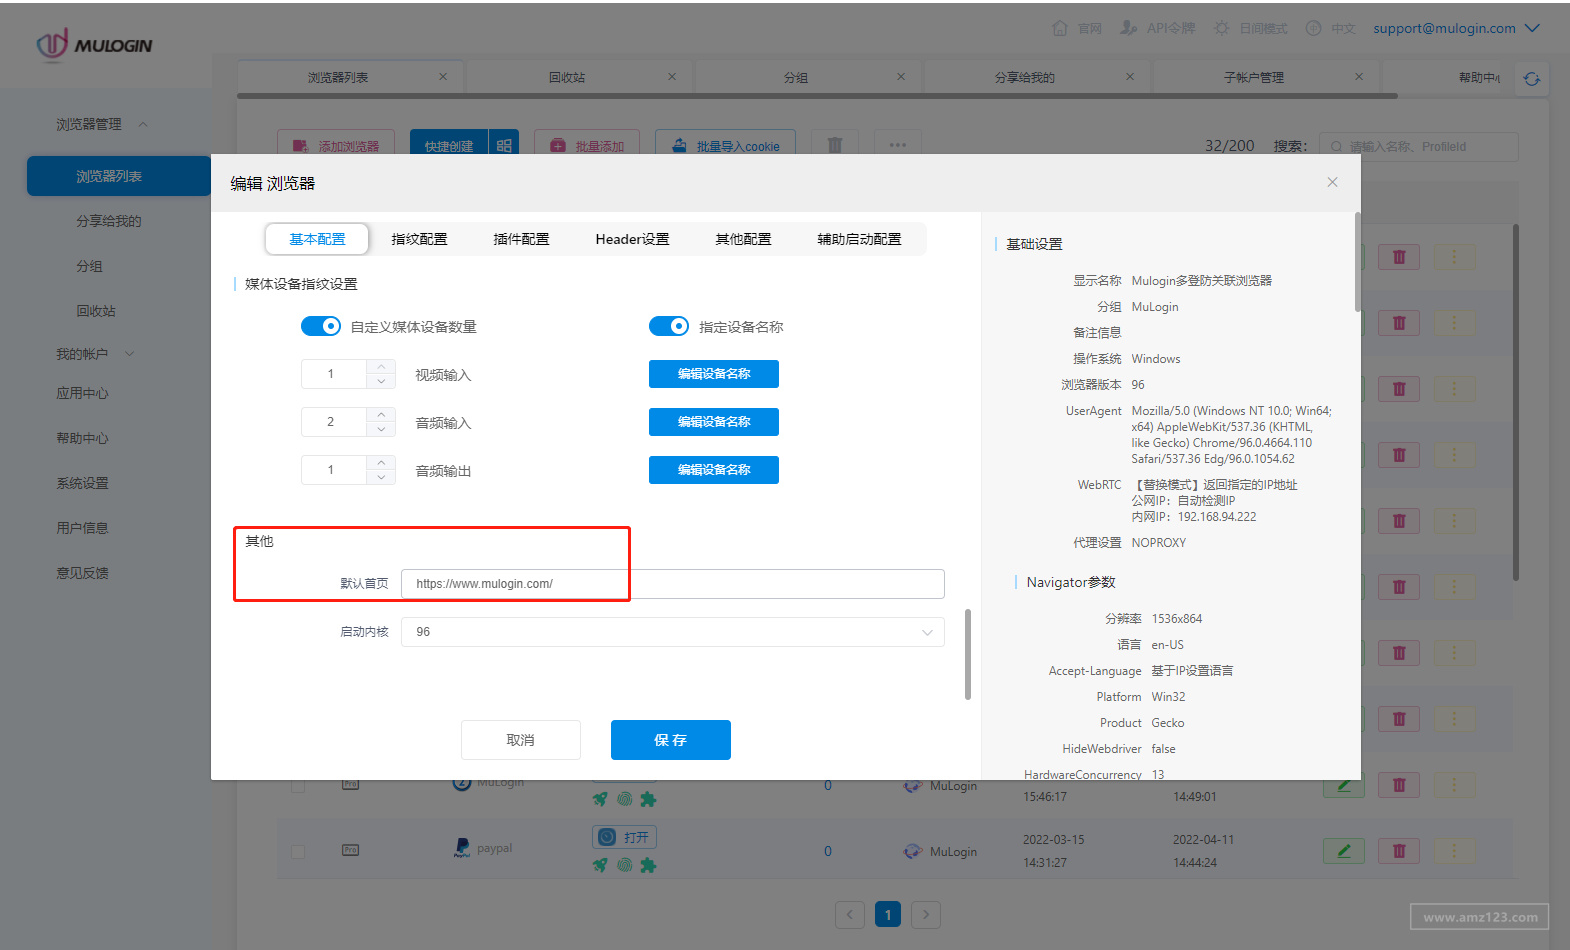Viewport: 1570px width, 950px height.
Task: Switch to 指纹配置 tab
Action: pos(419,239)
